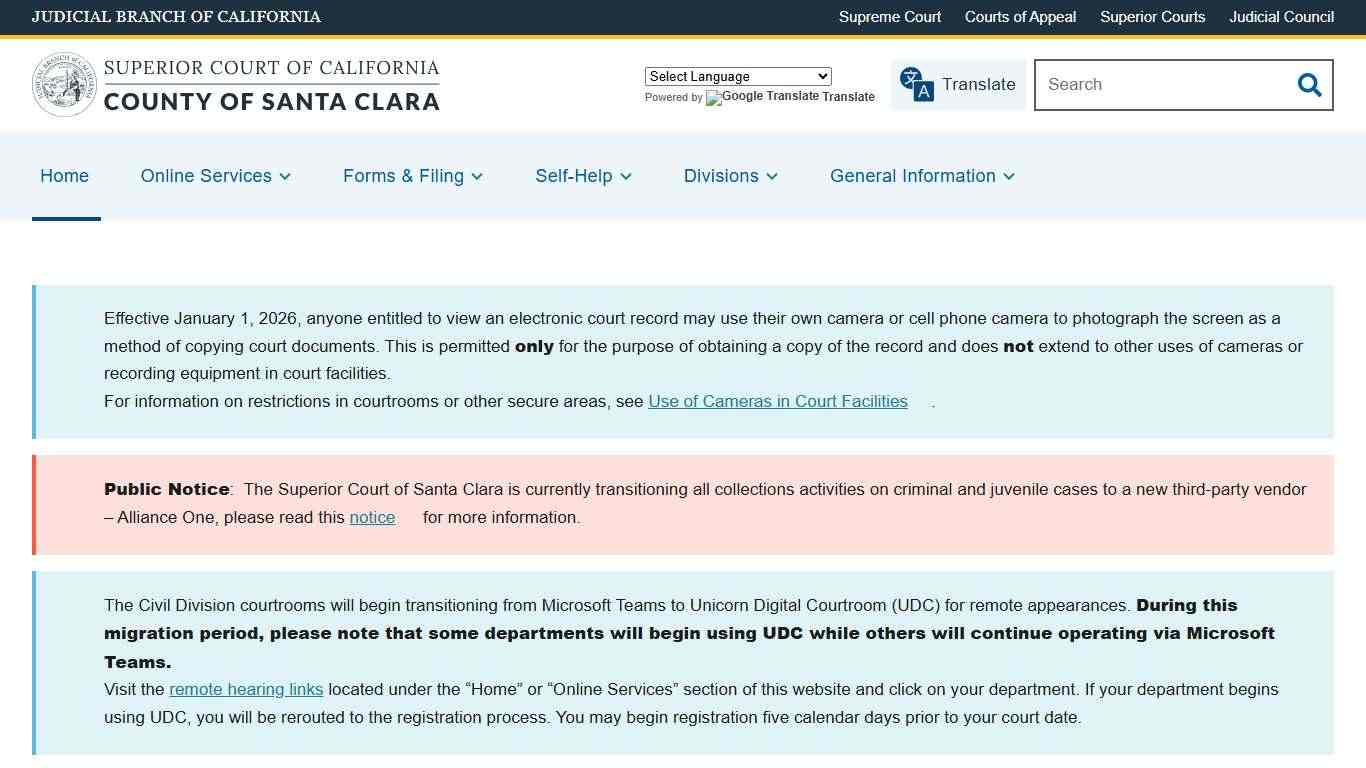Screen dimensions: 1366x768
Task: Click the search magnifying glass icon
Action: point(1309,85)
